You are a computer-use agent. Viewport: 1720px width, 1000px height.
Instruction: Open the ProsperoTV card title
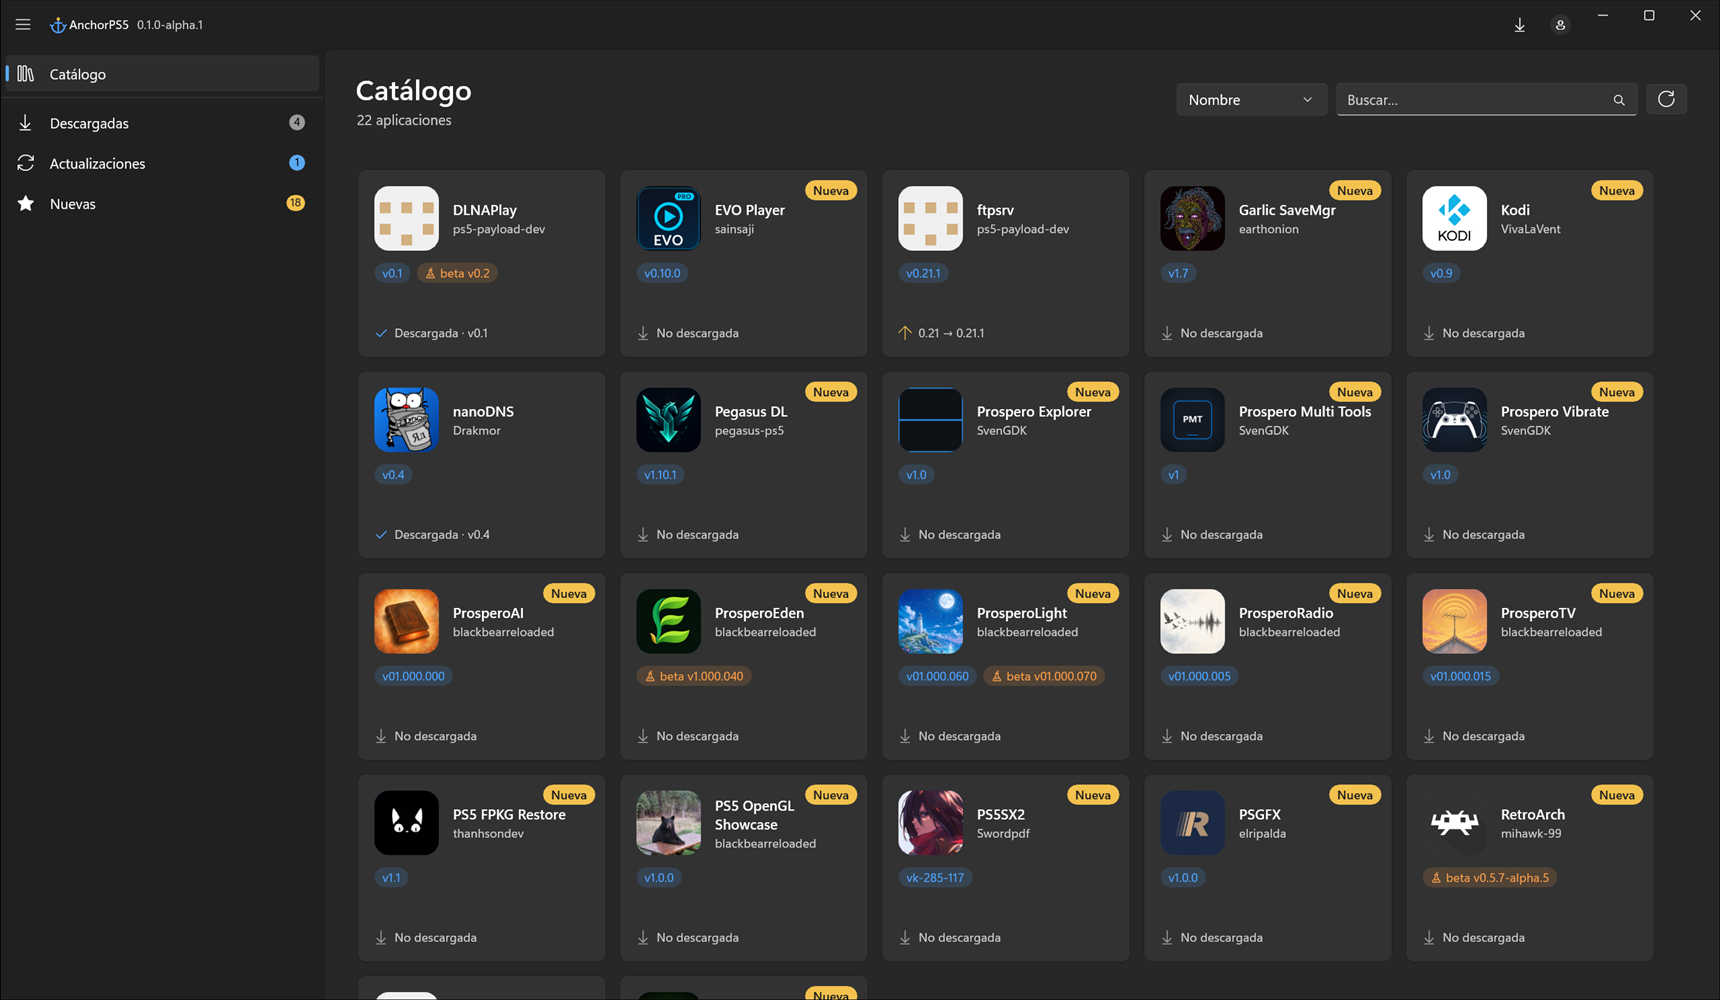tap(1538, 613)
